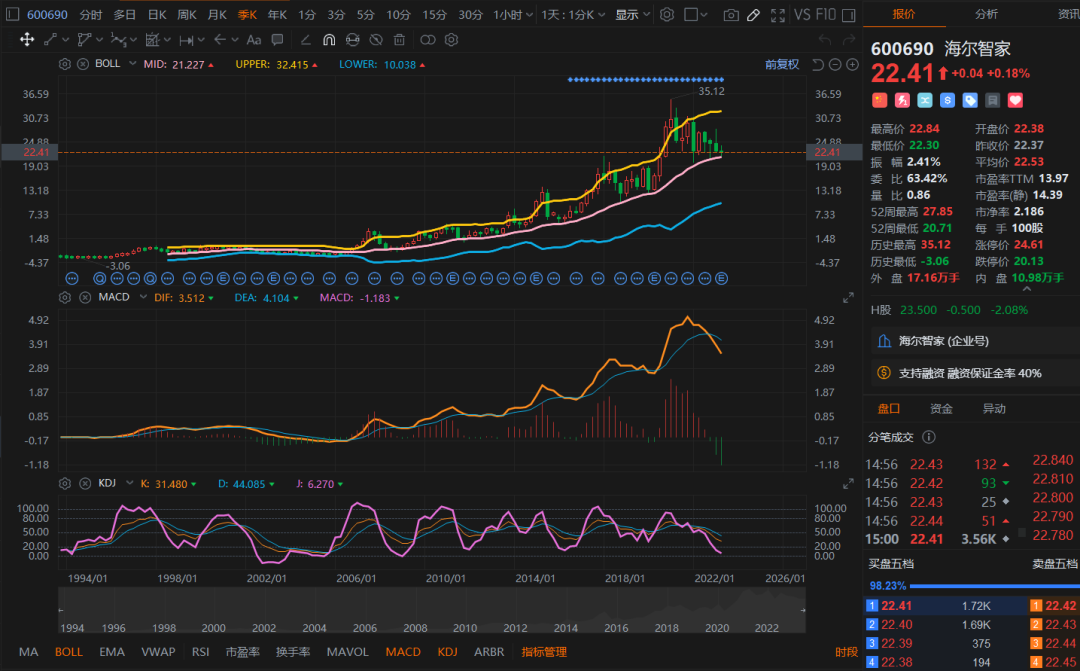Click the camera screenshot icon

(x=731, y=15)
